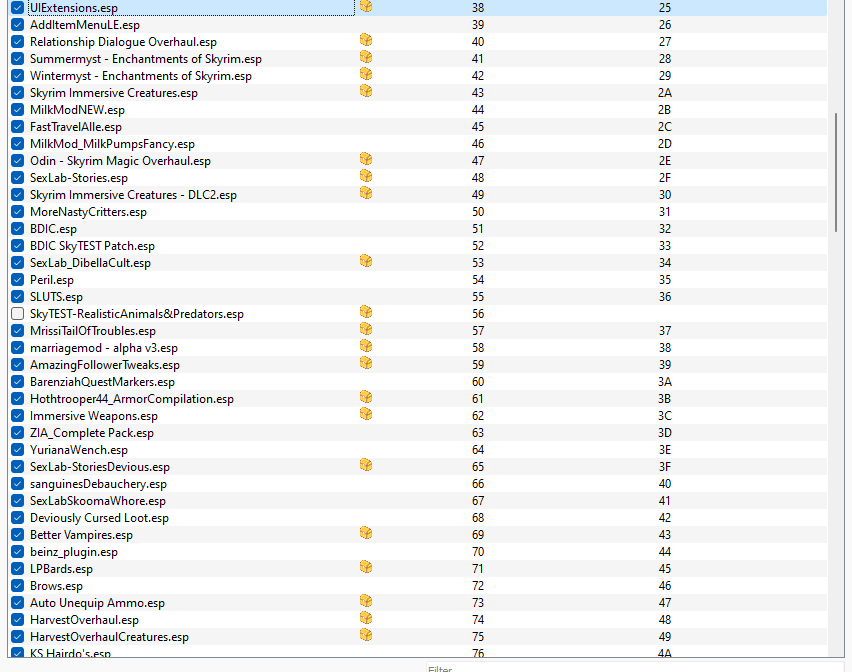Click the box icon for SkyTEST-RealisticAnimals&Predators.esp
Image resolution: width=852 pixels, height=672 pixels.
[x=366, y=312]
